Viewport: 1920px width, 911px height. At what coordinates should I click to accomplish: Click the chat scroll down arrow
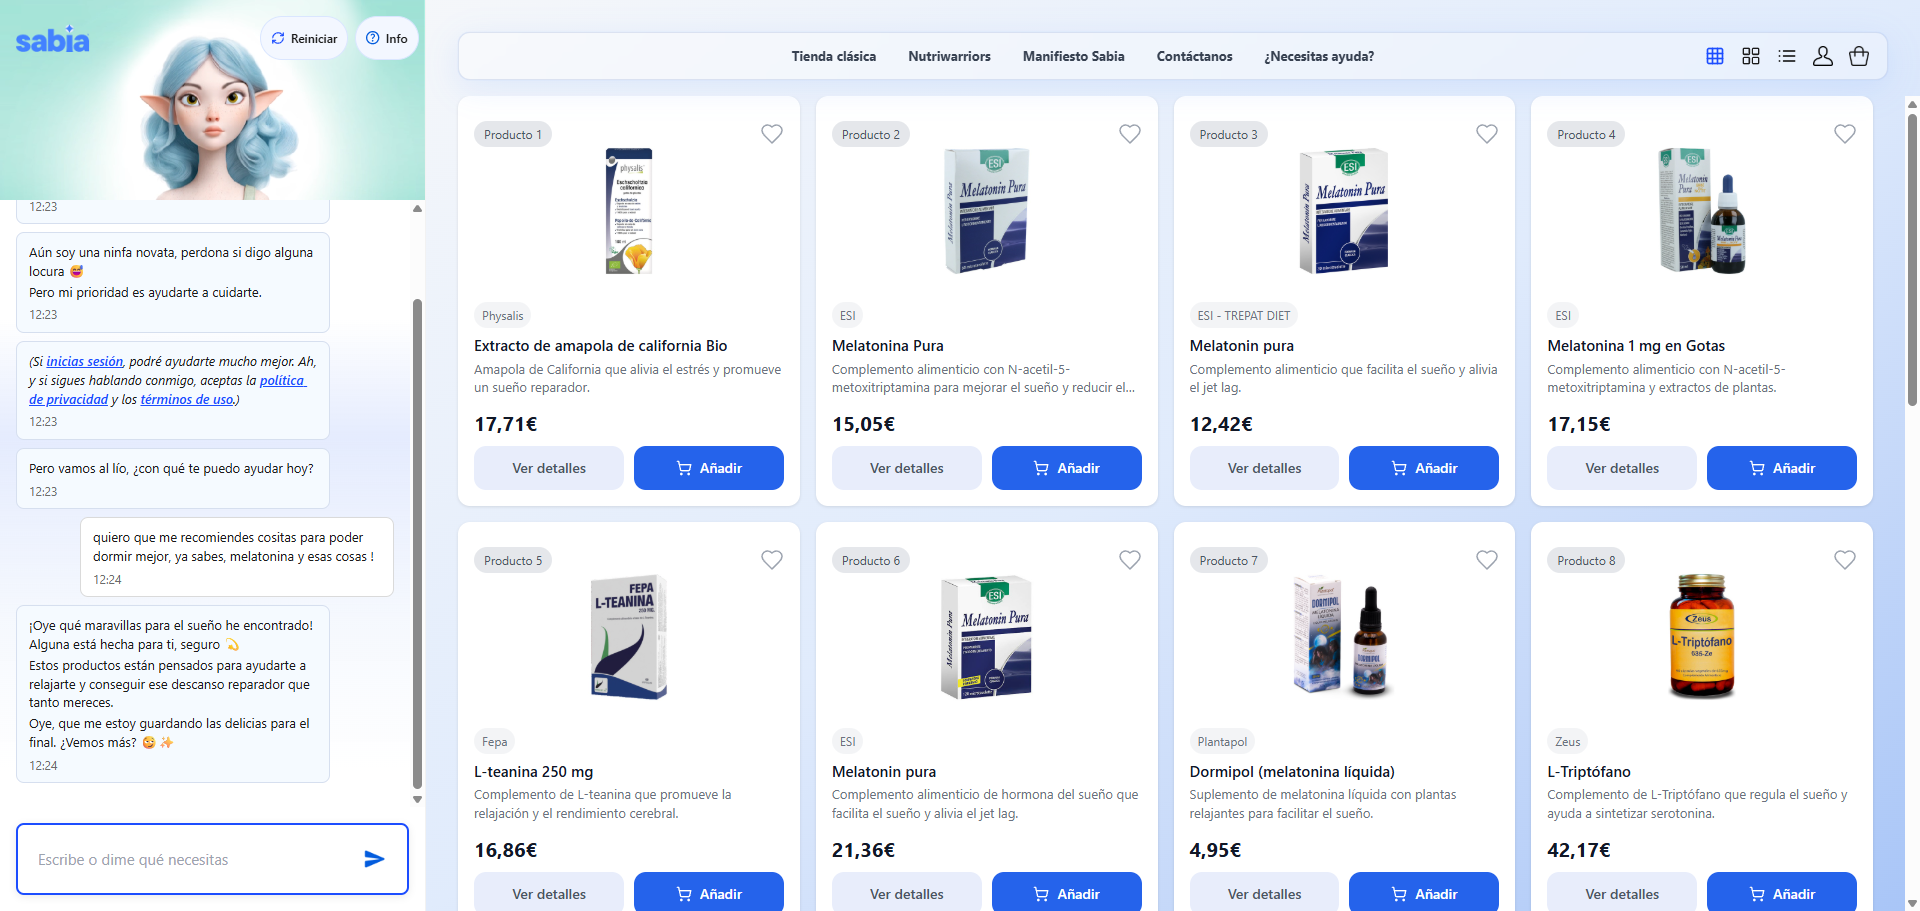coord(417,799)
